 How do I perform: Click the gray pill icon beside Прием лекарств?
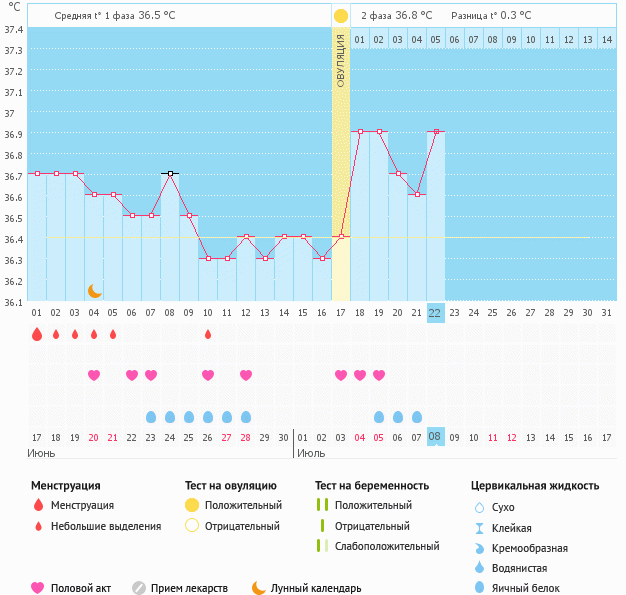139,588
